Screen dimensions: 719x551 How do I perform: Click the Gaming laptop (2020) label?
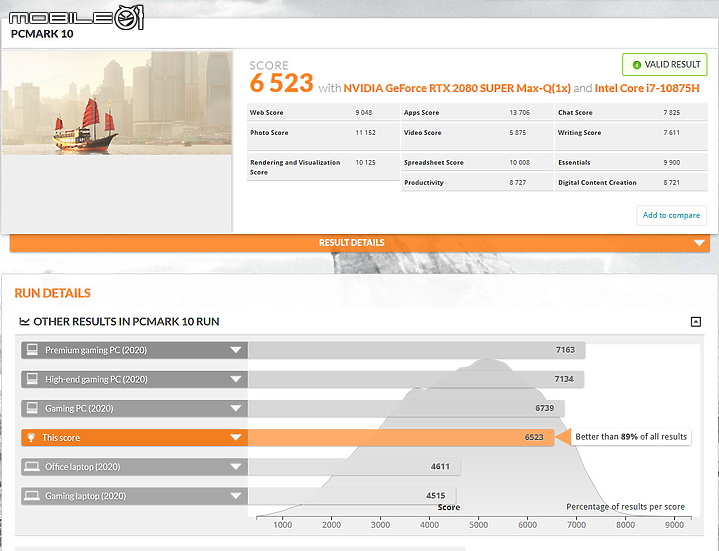point(85,496)
